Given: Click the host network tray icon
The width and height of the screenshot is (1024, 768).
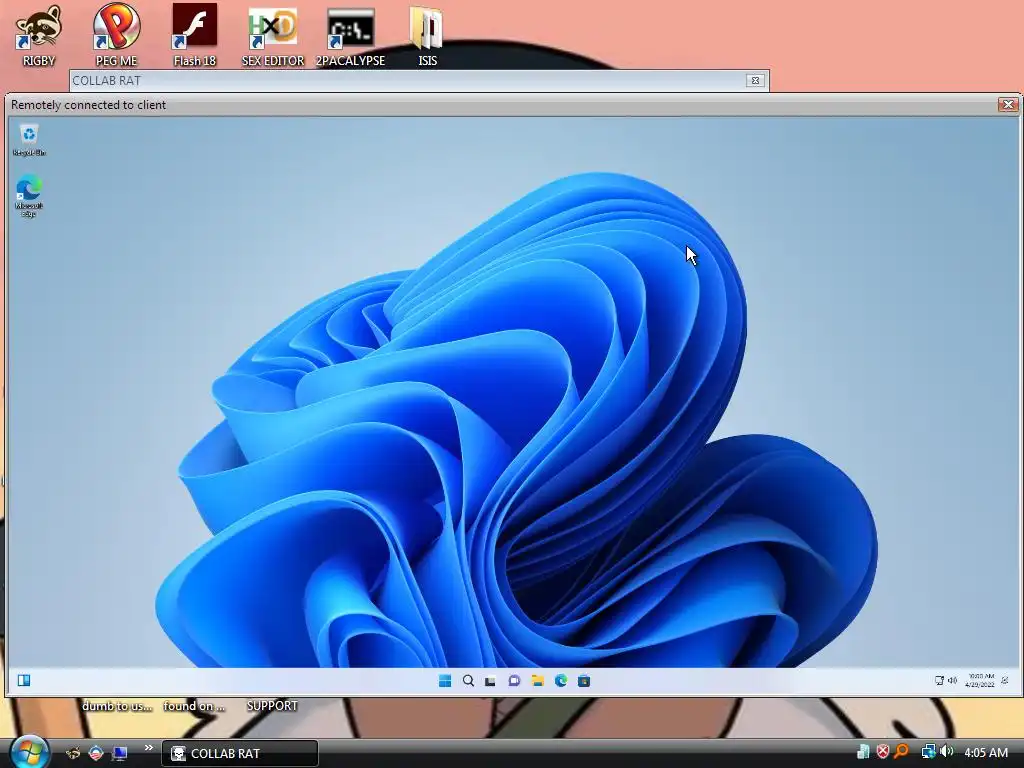Looking at the screenshot, I should [x=928, y=752].
